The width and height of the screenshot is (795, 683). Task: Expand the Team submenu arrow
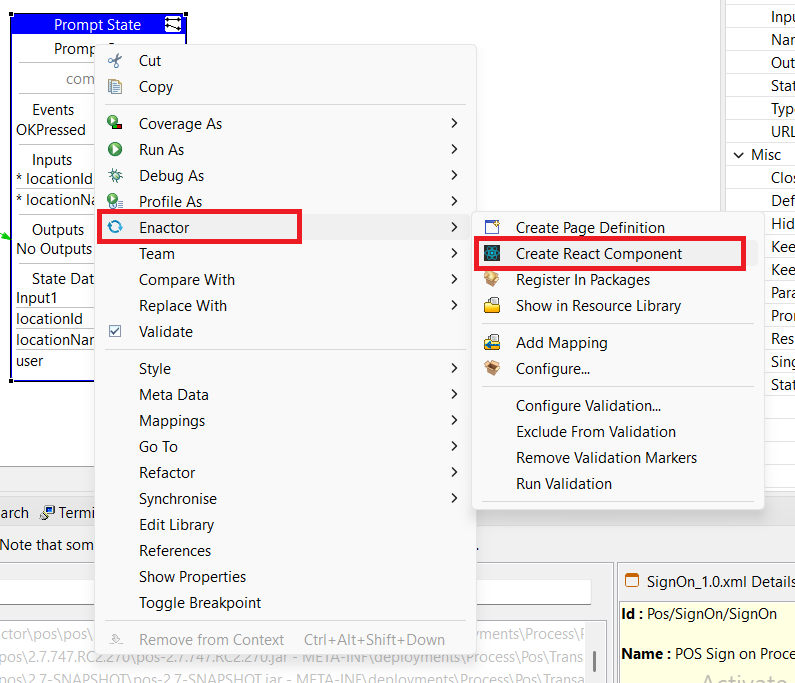tap(454, 253)
